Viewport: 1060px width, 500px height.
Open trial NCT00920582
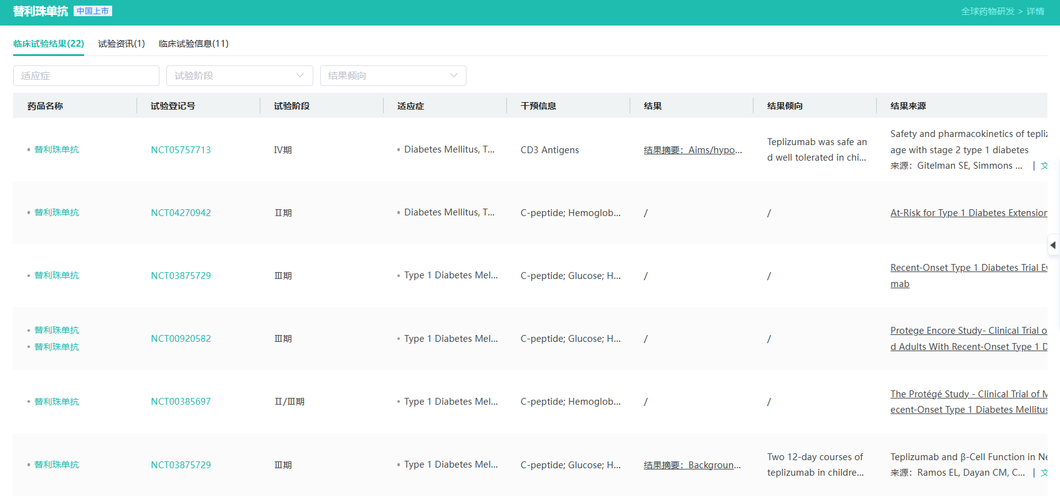(180, 339)
